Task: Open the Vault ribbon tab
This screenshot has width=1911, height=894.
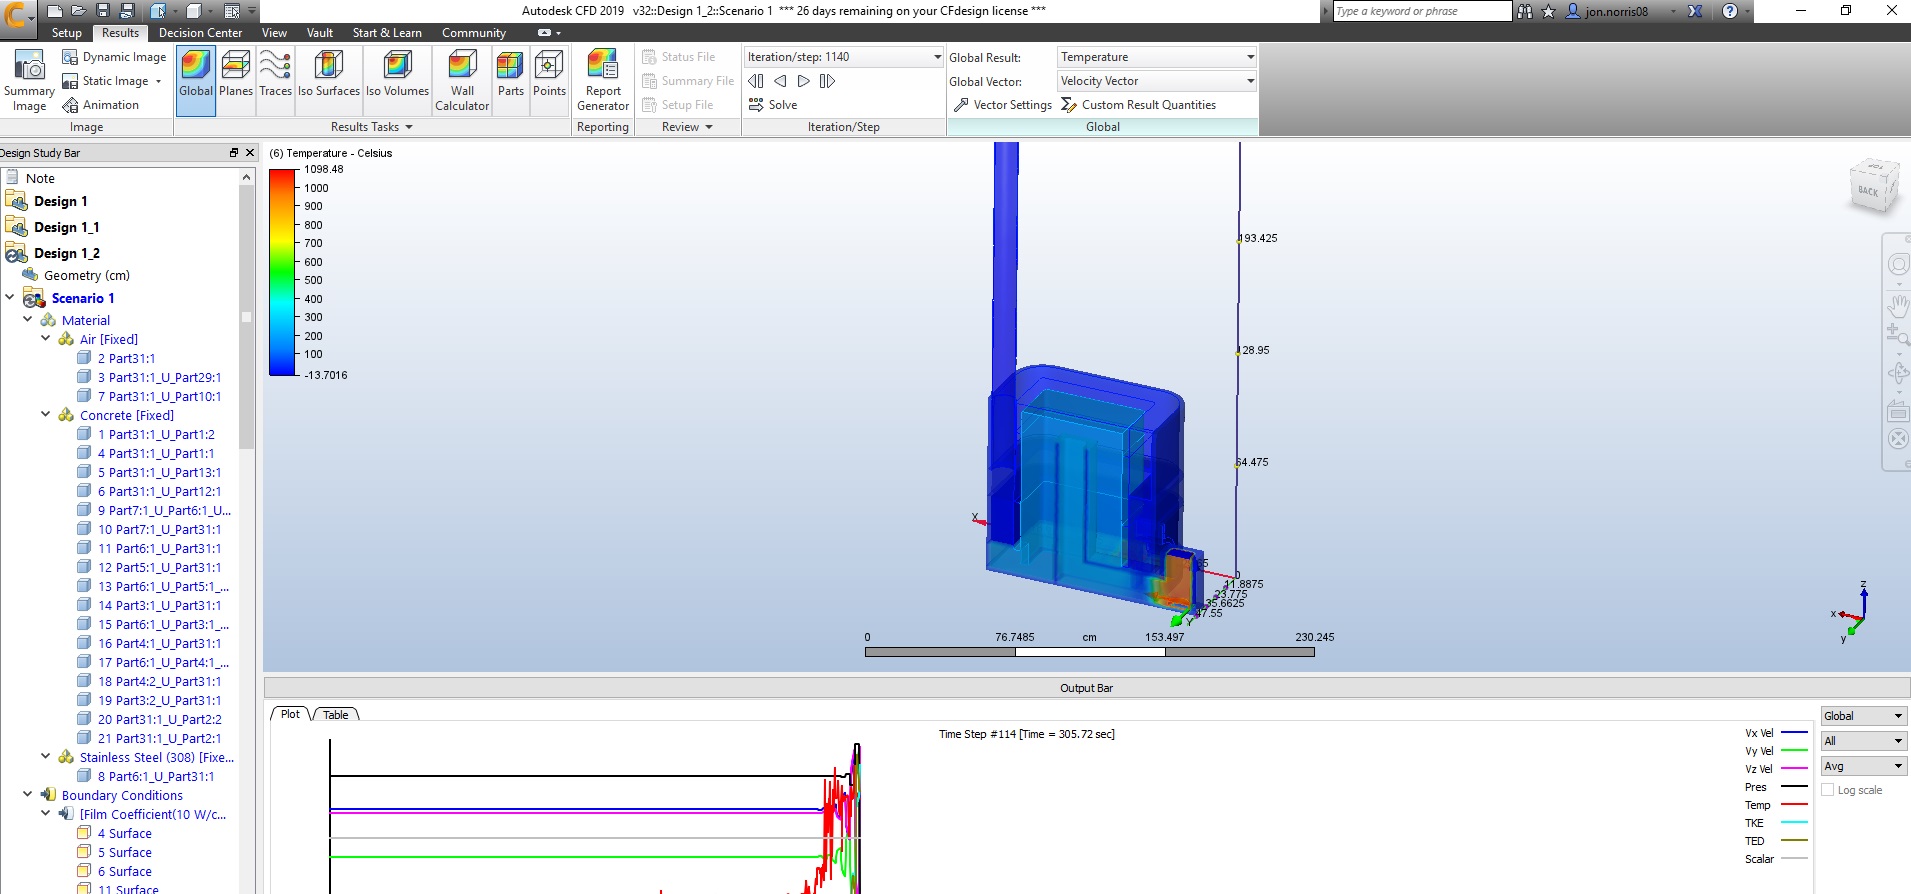Action: pyautogui.click(x=320, y=33)
